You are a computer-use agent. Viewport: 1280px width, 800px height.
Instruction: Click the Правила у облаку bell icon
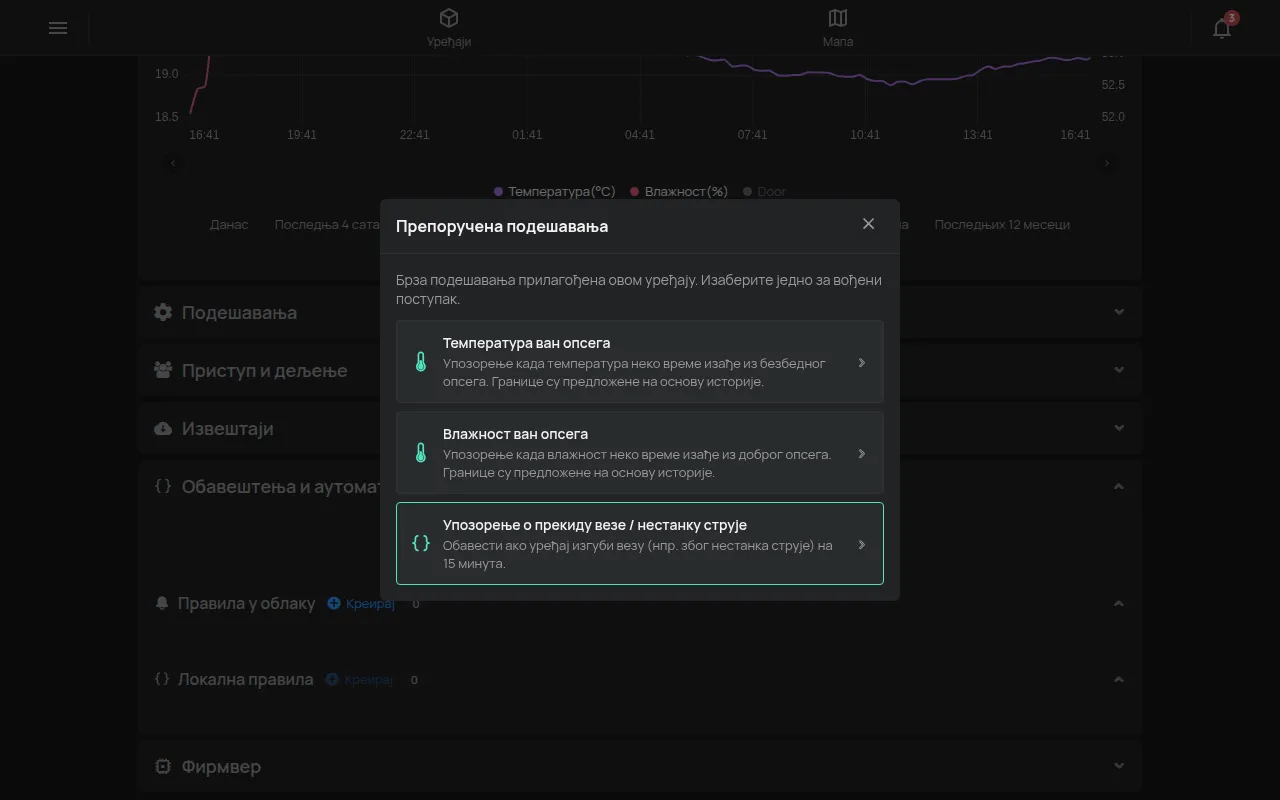click(163, 603)
